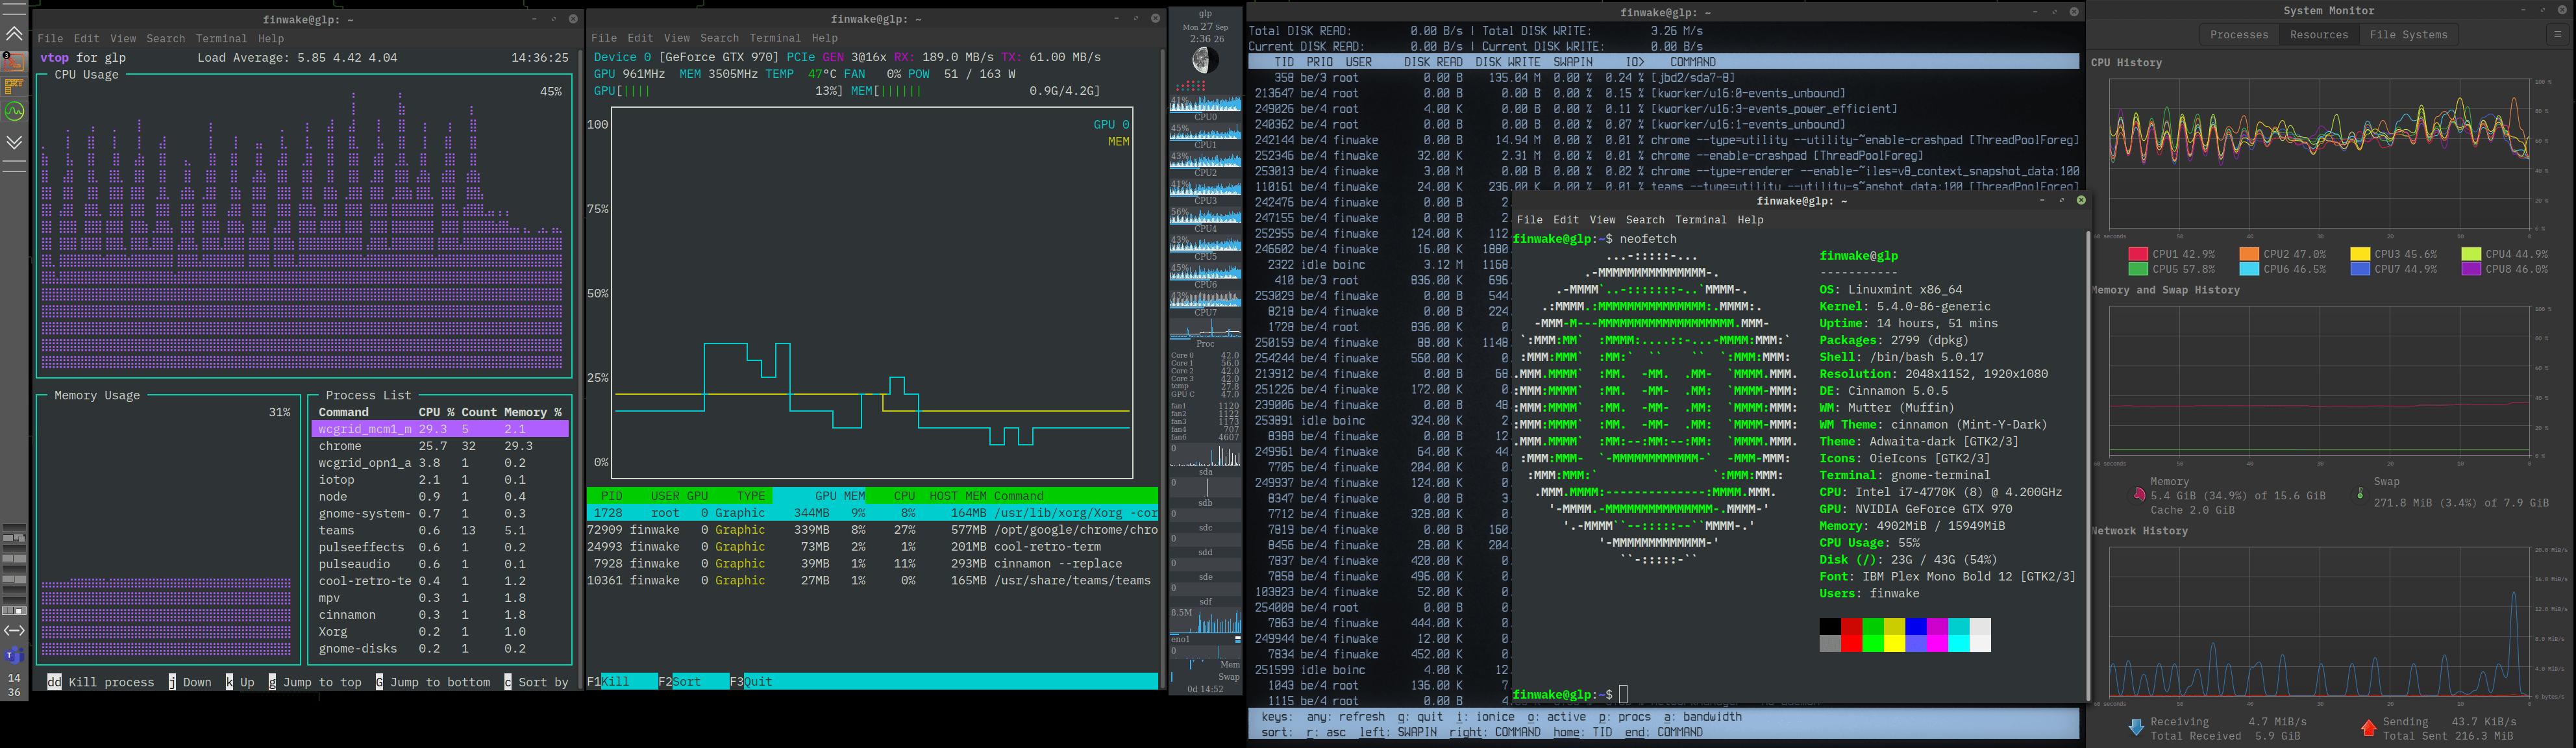Open Search menu in vtop terminal
The width and height of the screenshot is (2576, 748).
click(x=165, y=39)
